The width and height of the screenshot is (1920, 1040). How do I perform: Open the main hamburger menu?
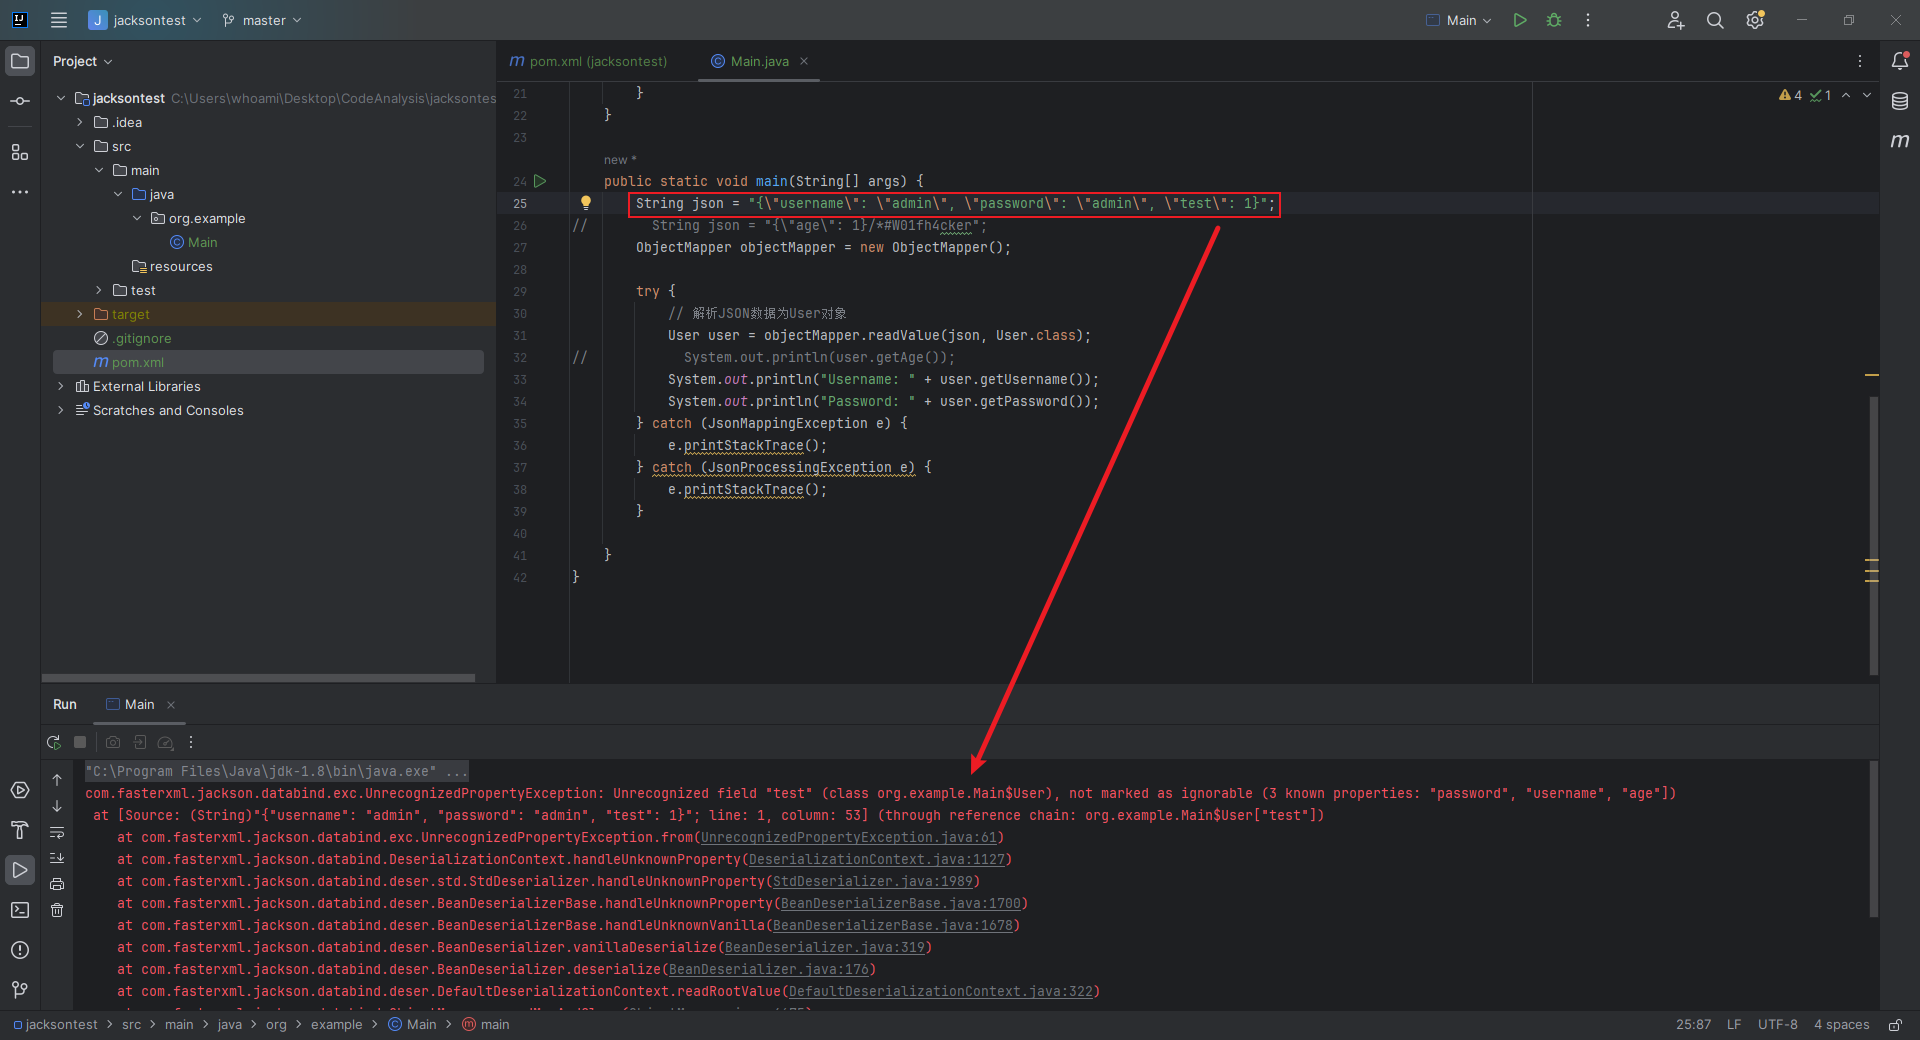[x=59, y=20]
